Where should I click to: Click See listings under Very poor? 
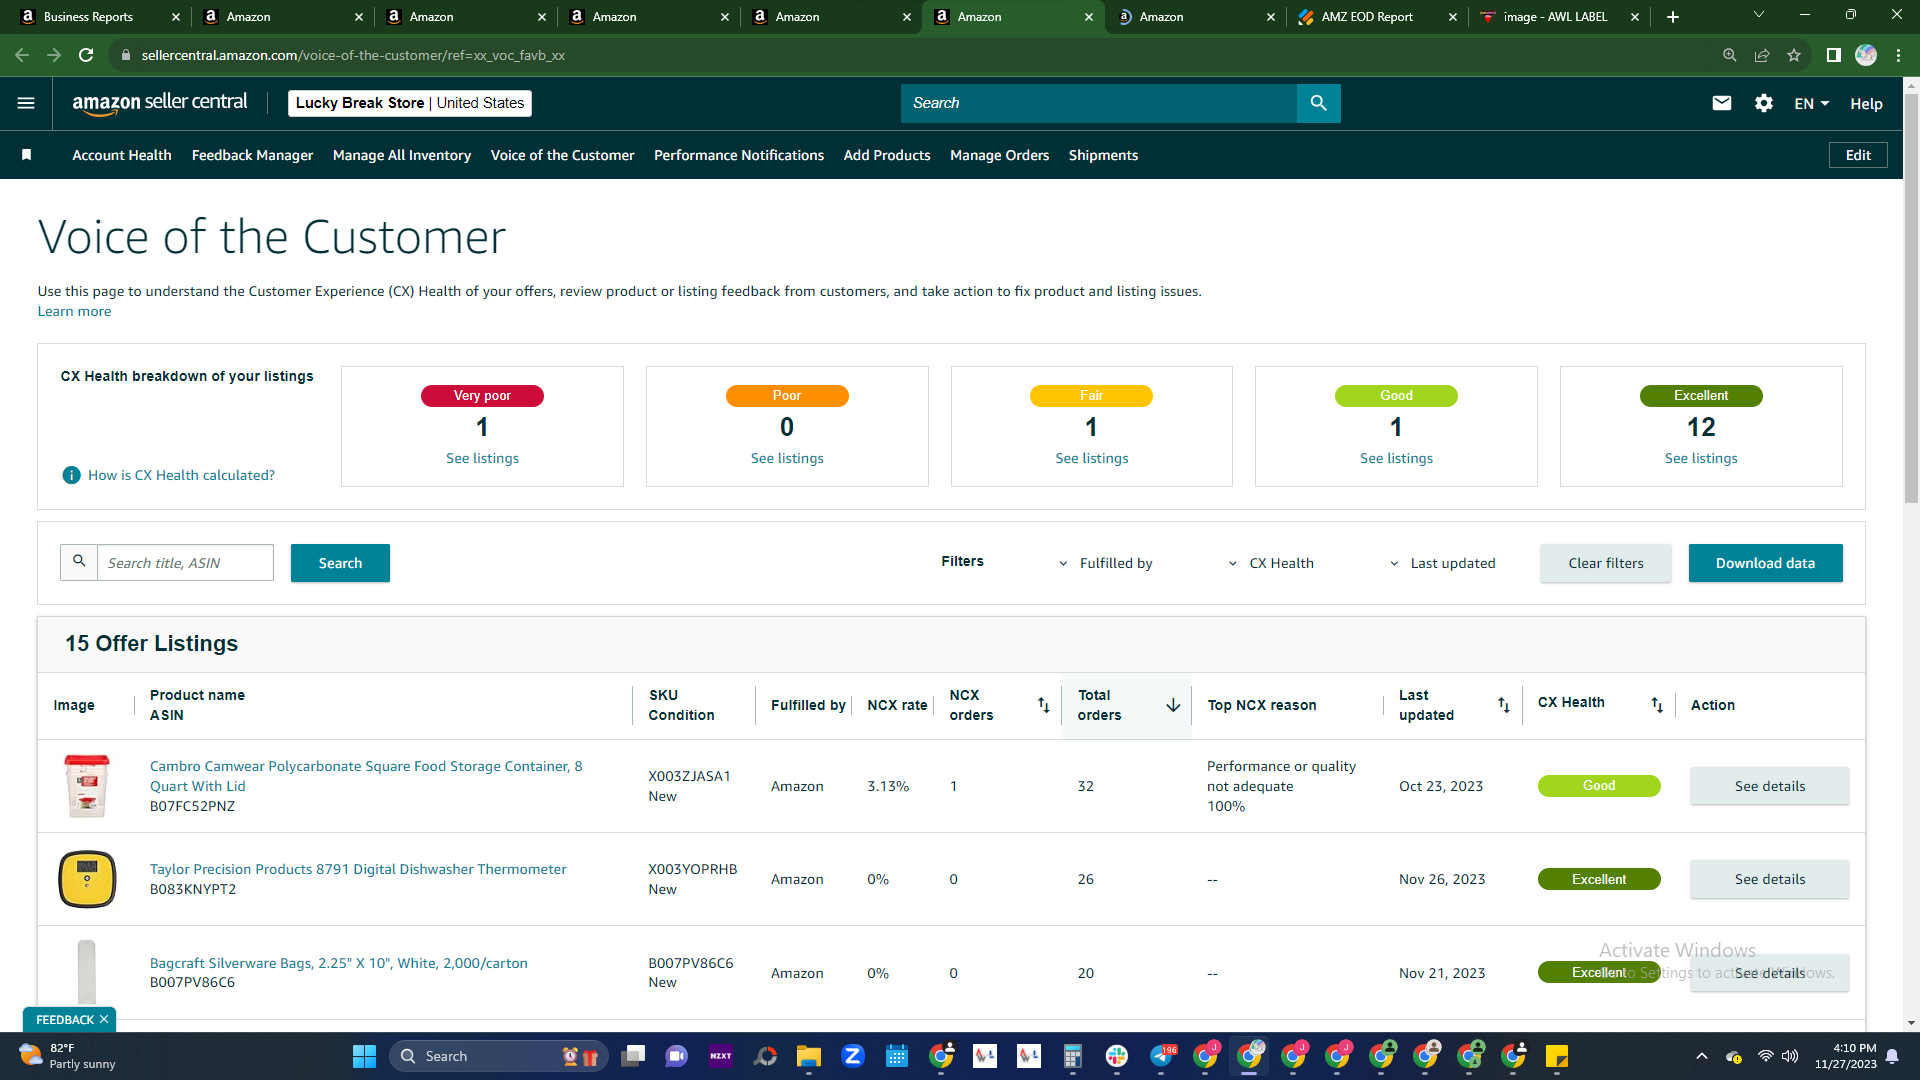[482, 458]
